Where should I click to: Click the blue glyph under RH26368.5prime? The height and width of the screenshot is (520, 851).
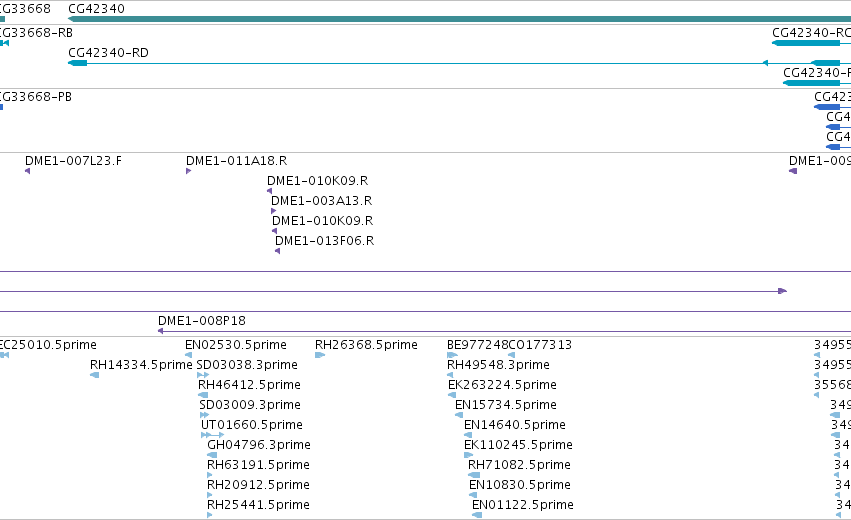pos(320,355)
